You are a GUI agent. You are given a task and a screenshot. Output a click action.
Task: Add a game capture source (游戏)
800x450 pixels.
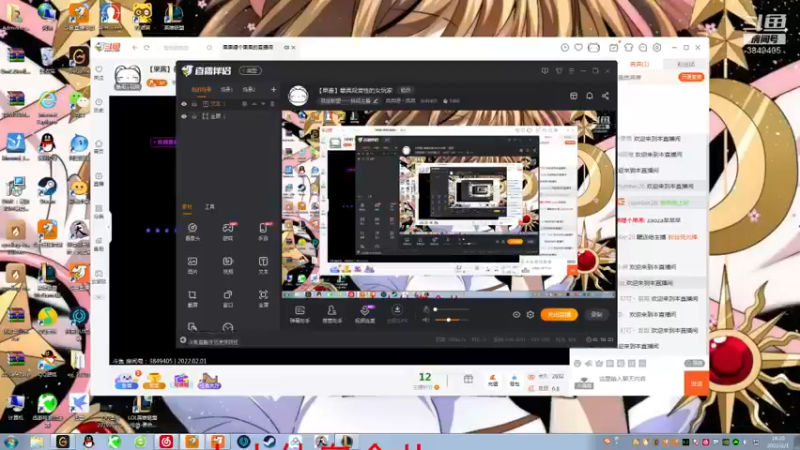click(x=228, y=231)
